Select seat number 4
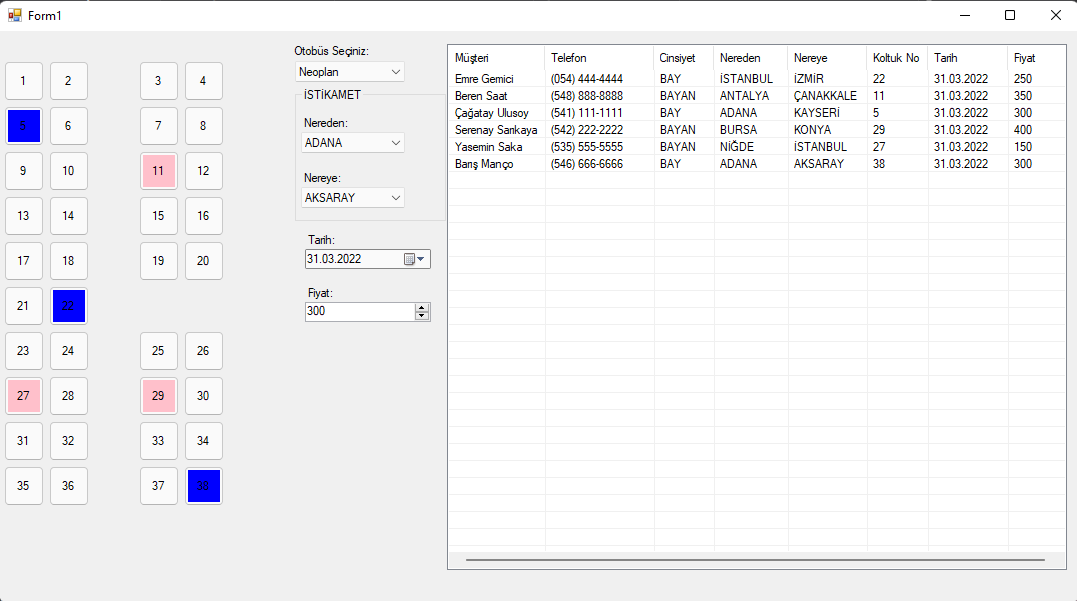The width and height of the screenshot is (1077, 601). click(x=203, y=81)
